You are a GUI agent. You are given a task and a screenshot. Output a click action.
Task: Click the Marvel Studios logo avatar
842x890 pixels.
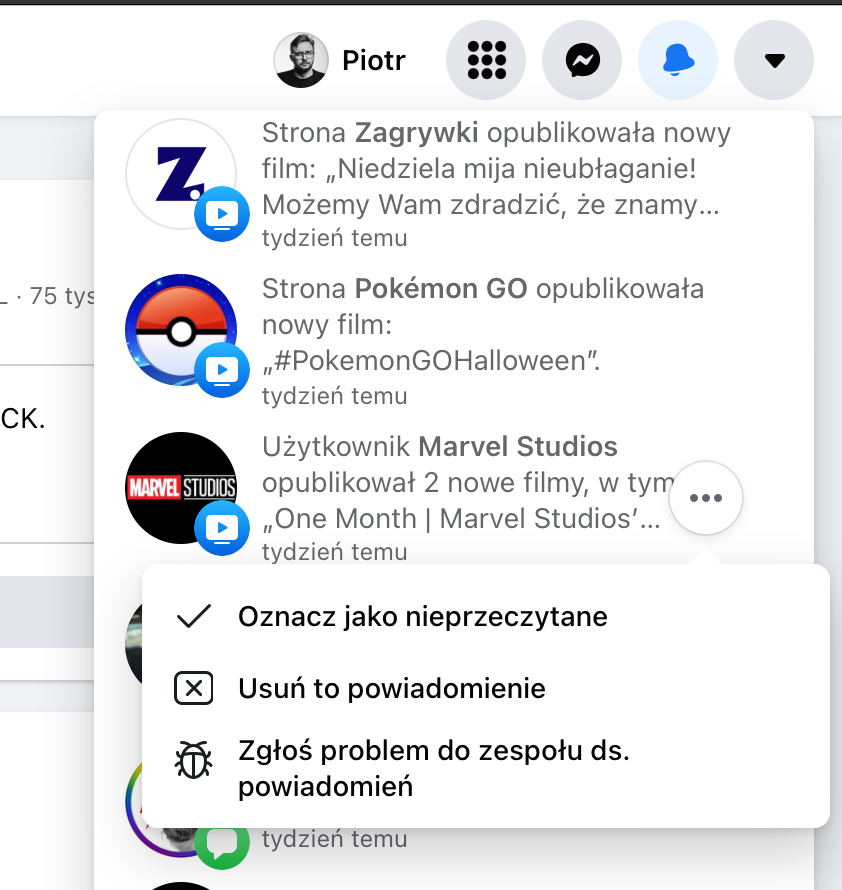coord(181,488)
